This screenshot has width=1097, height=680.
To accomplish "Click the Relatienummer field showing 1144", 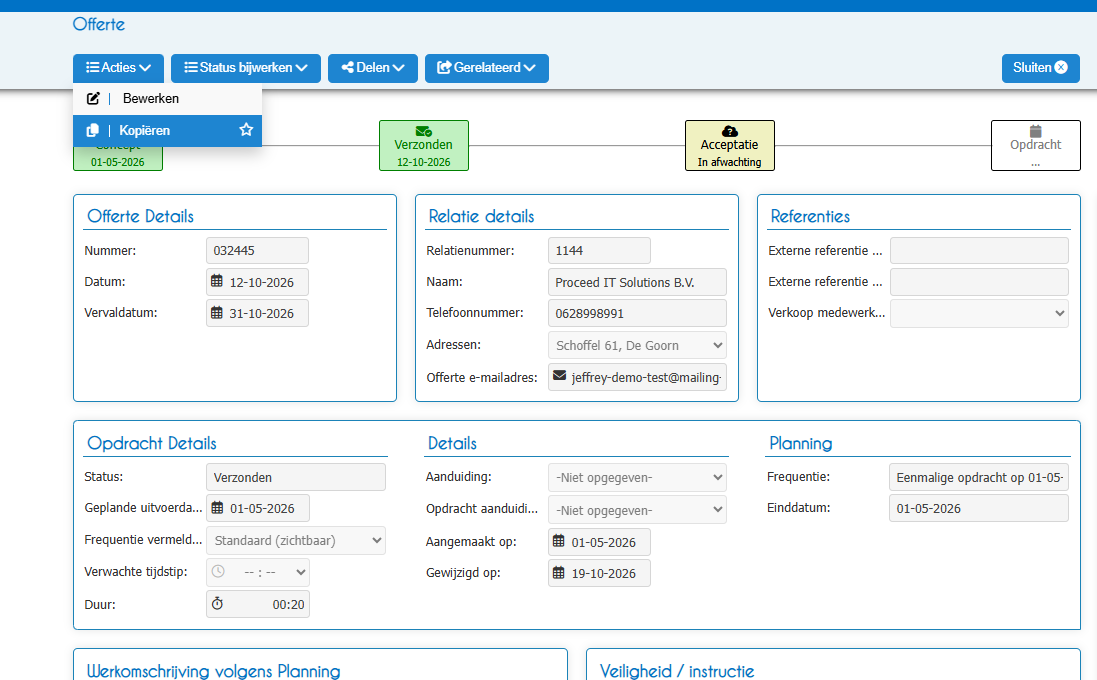I will (600, 250).
